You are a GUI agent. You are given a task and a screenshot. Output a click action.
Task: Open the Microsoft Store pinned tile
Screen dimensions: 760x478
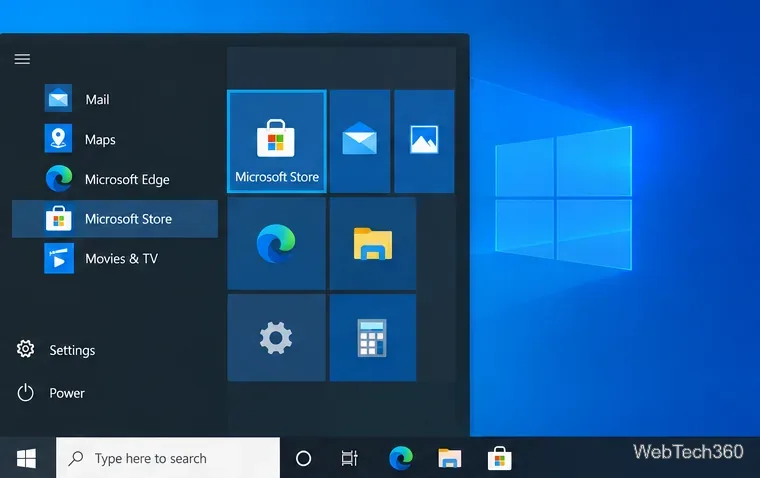[x=277, y=141]
